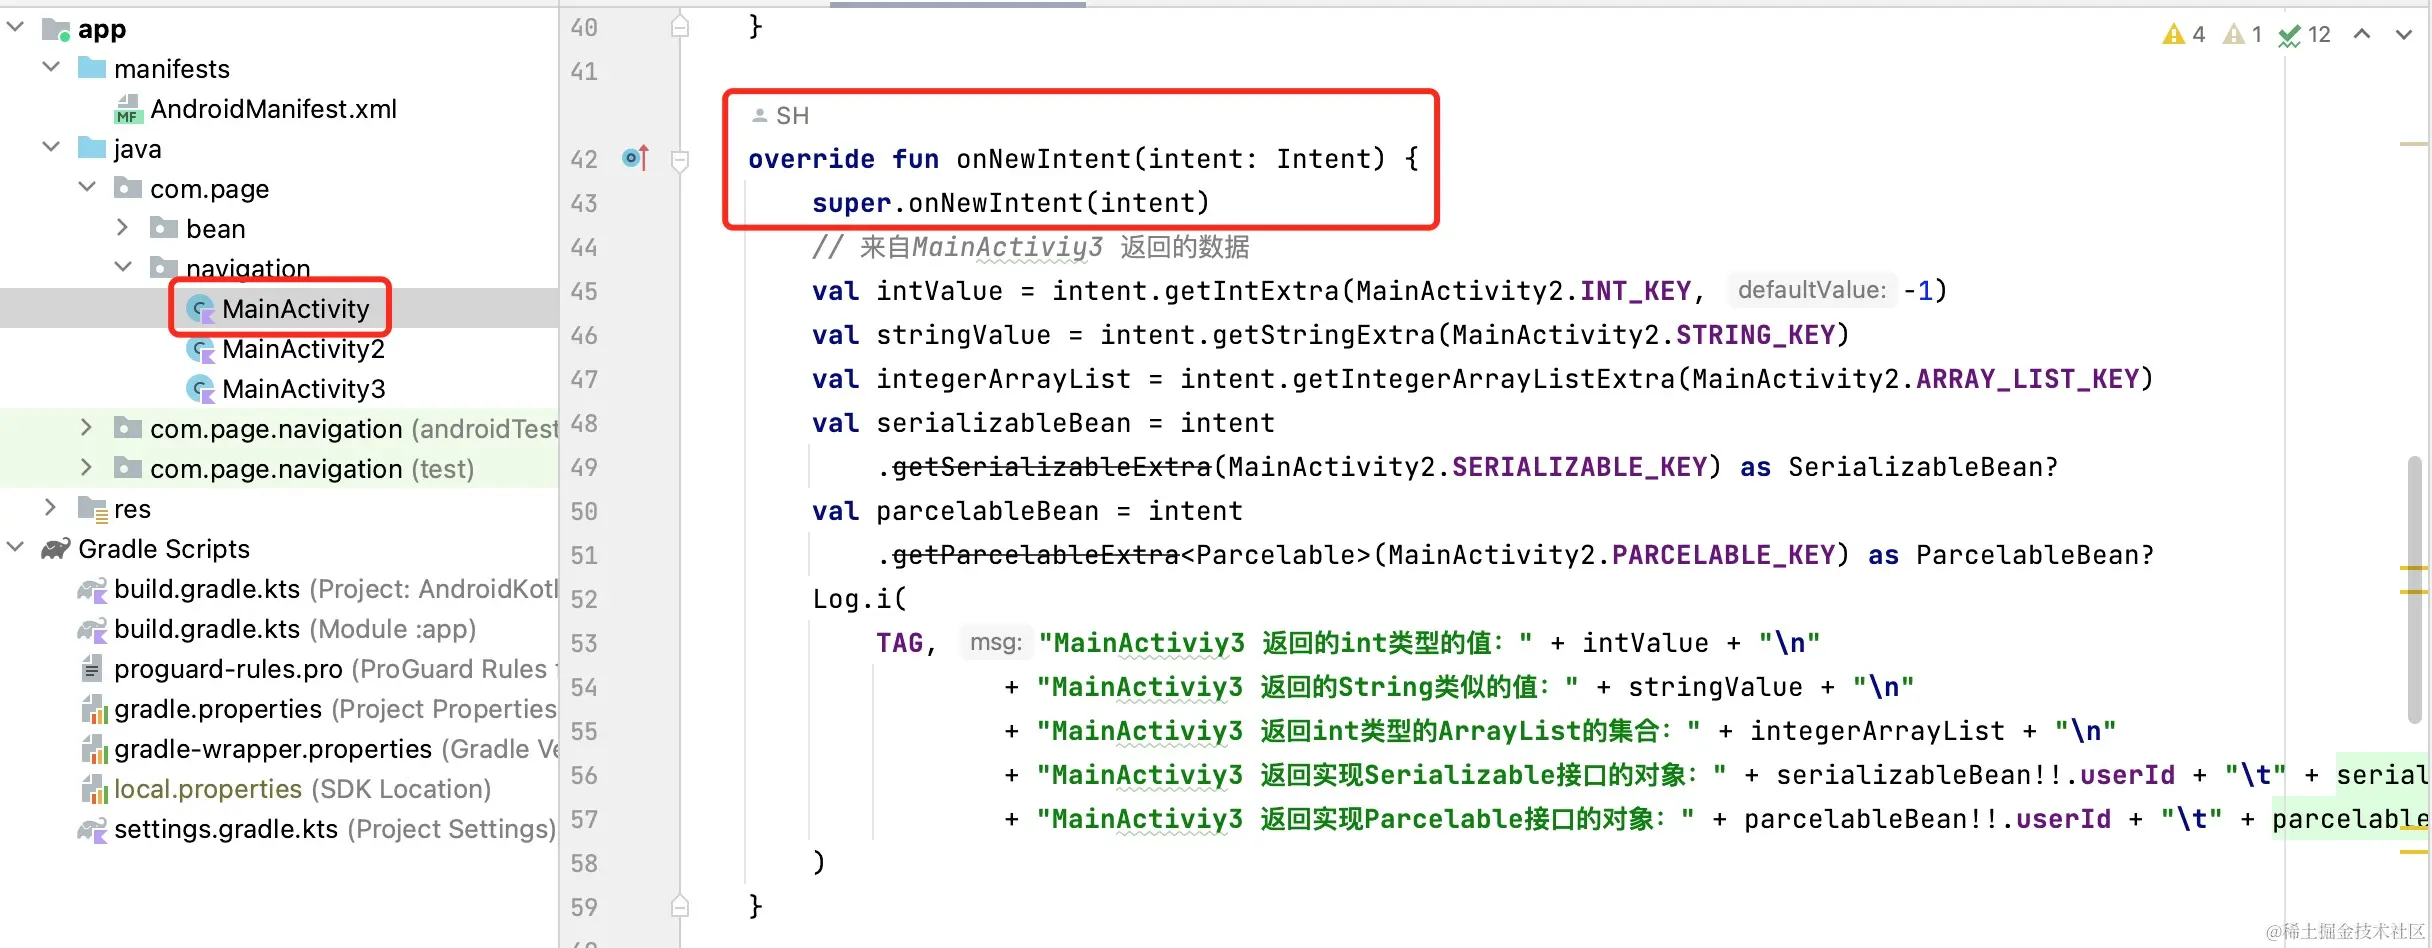Click override gutter icon on line 42

click(636, 157)
